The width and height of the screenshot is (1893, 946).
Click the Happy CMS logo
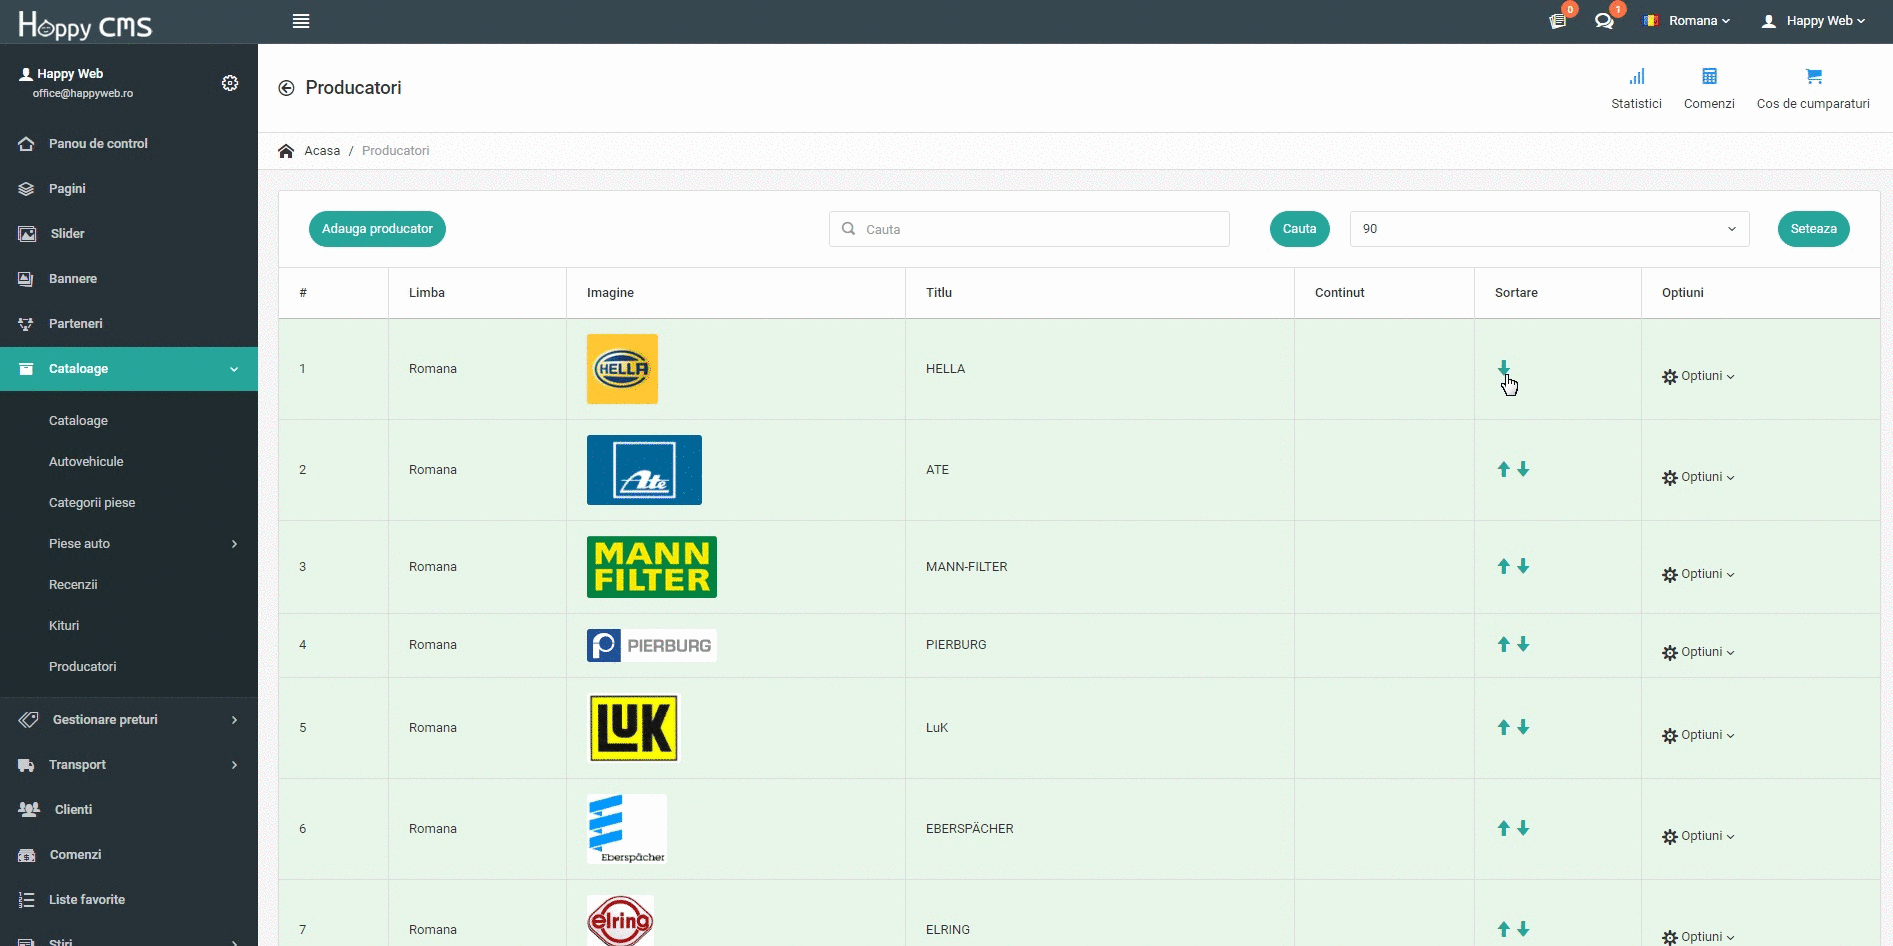(85, 24)
